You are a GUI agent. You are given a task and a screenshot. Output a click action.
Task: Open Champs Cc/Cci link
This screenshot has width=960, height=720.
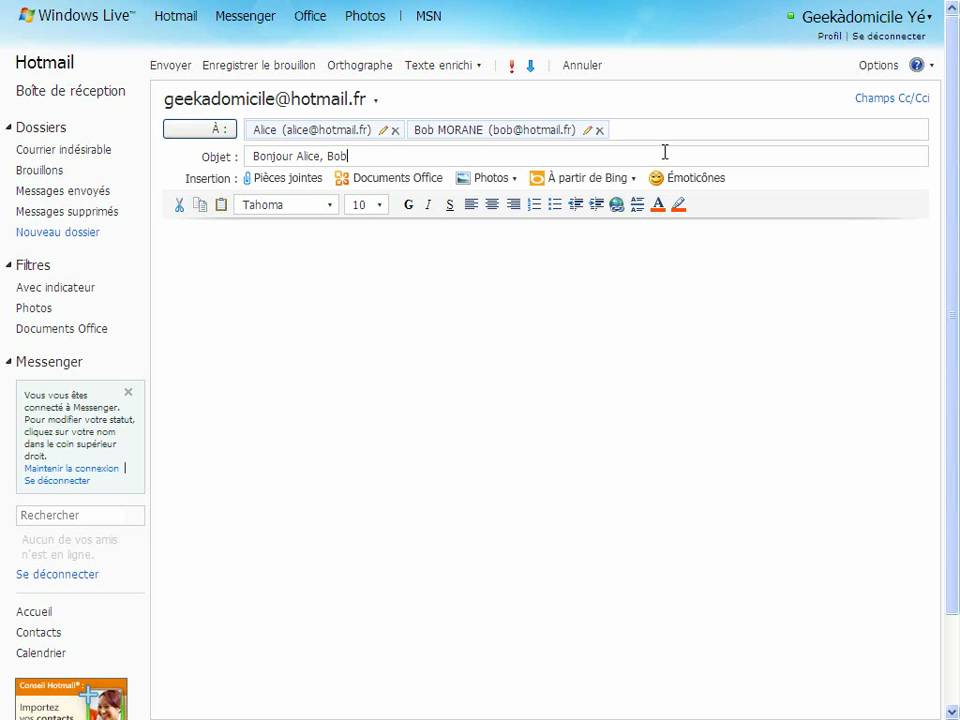coord(891,98)
